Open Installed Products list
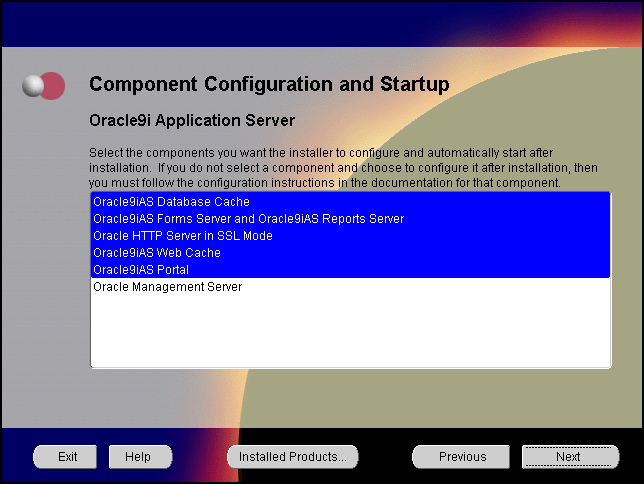Image resolution: width=644 pixels, height=484 pixels. coord(292,457)
